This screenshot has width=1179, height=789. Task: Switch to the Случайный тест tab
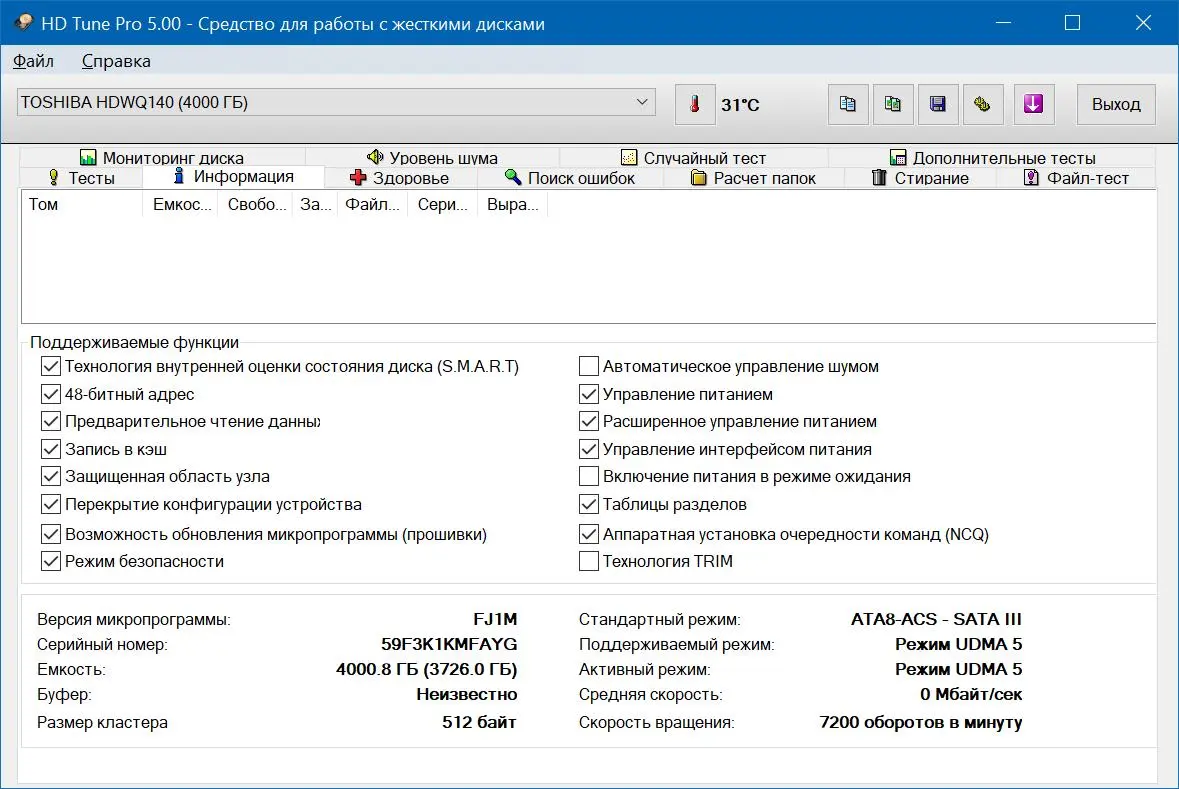tap(693, 157)
